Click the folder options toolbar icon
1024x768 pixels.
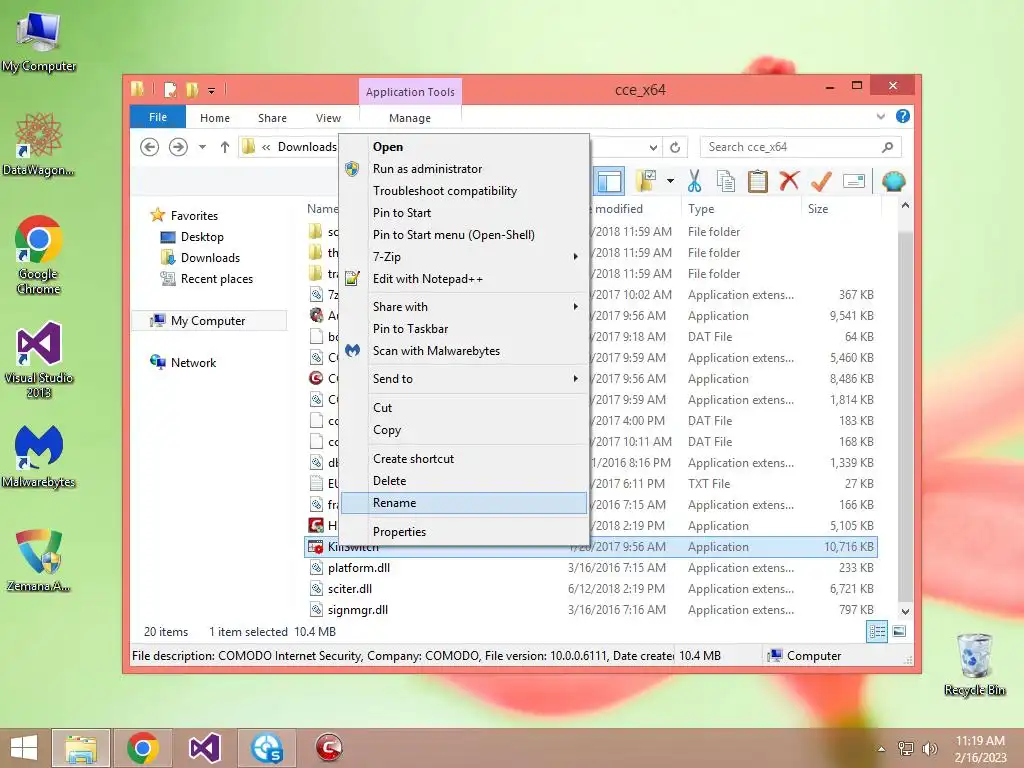tap(647, 182)
